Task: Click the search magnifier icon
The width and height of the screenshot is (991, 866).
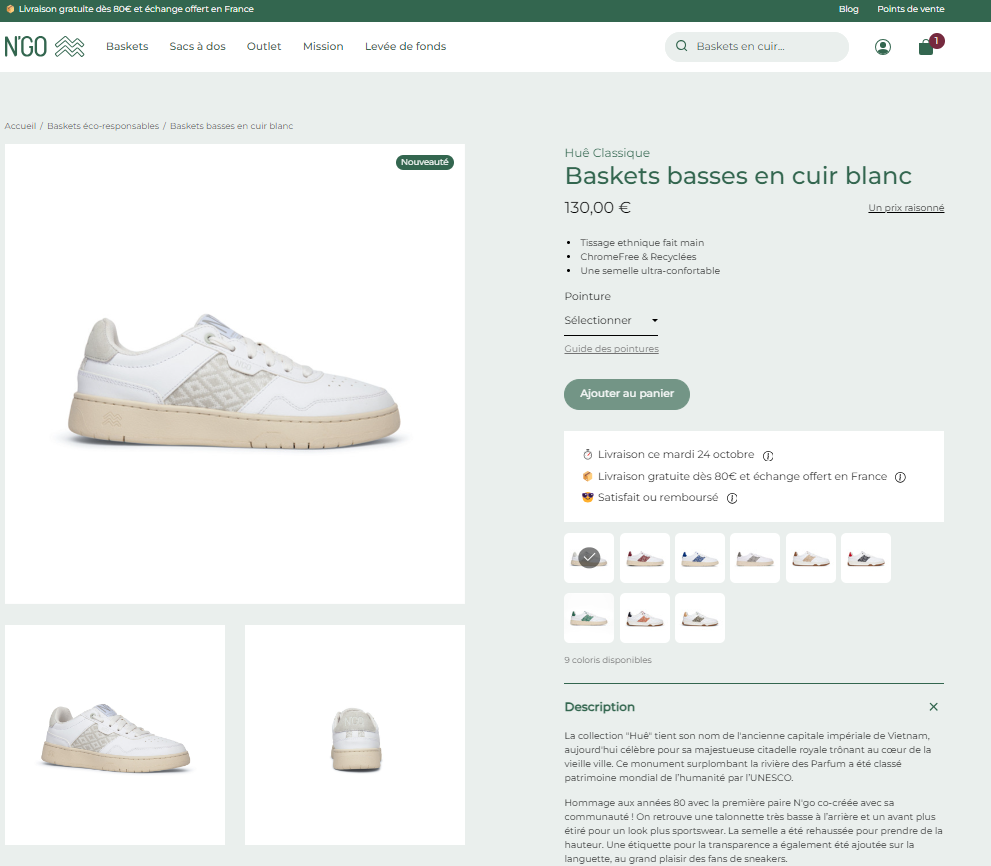Action: tap(682, 46)
